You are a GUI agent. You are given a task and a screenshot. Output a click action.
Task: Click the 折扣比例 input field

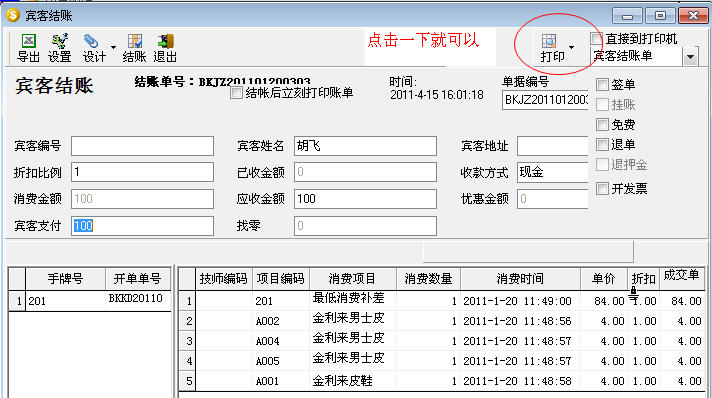tap(142, 172)
